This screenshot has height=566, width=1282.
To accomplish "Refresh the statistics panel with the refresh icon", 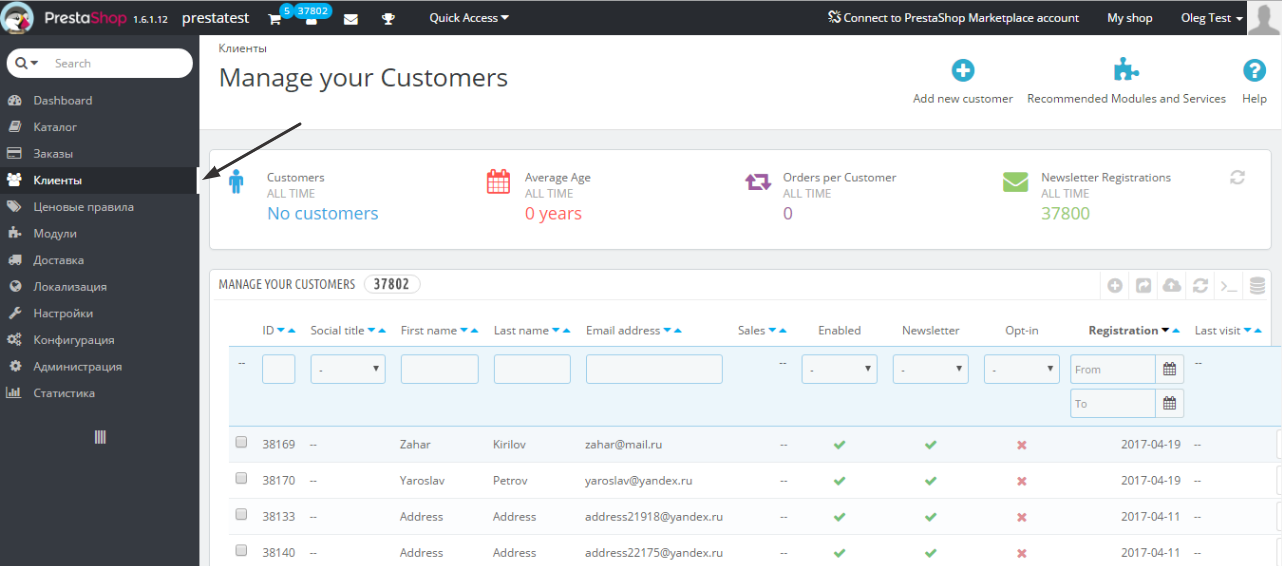I will pos(1237,177).
